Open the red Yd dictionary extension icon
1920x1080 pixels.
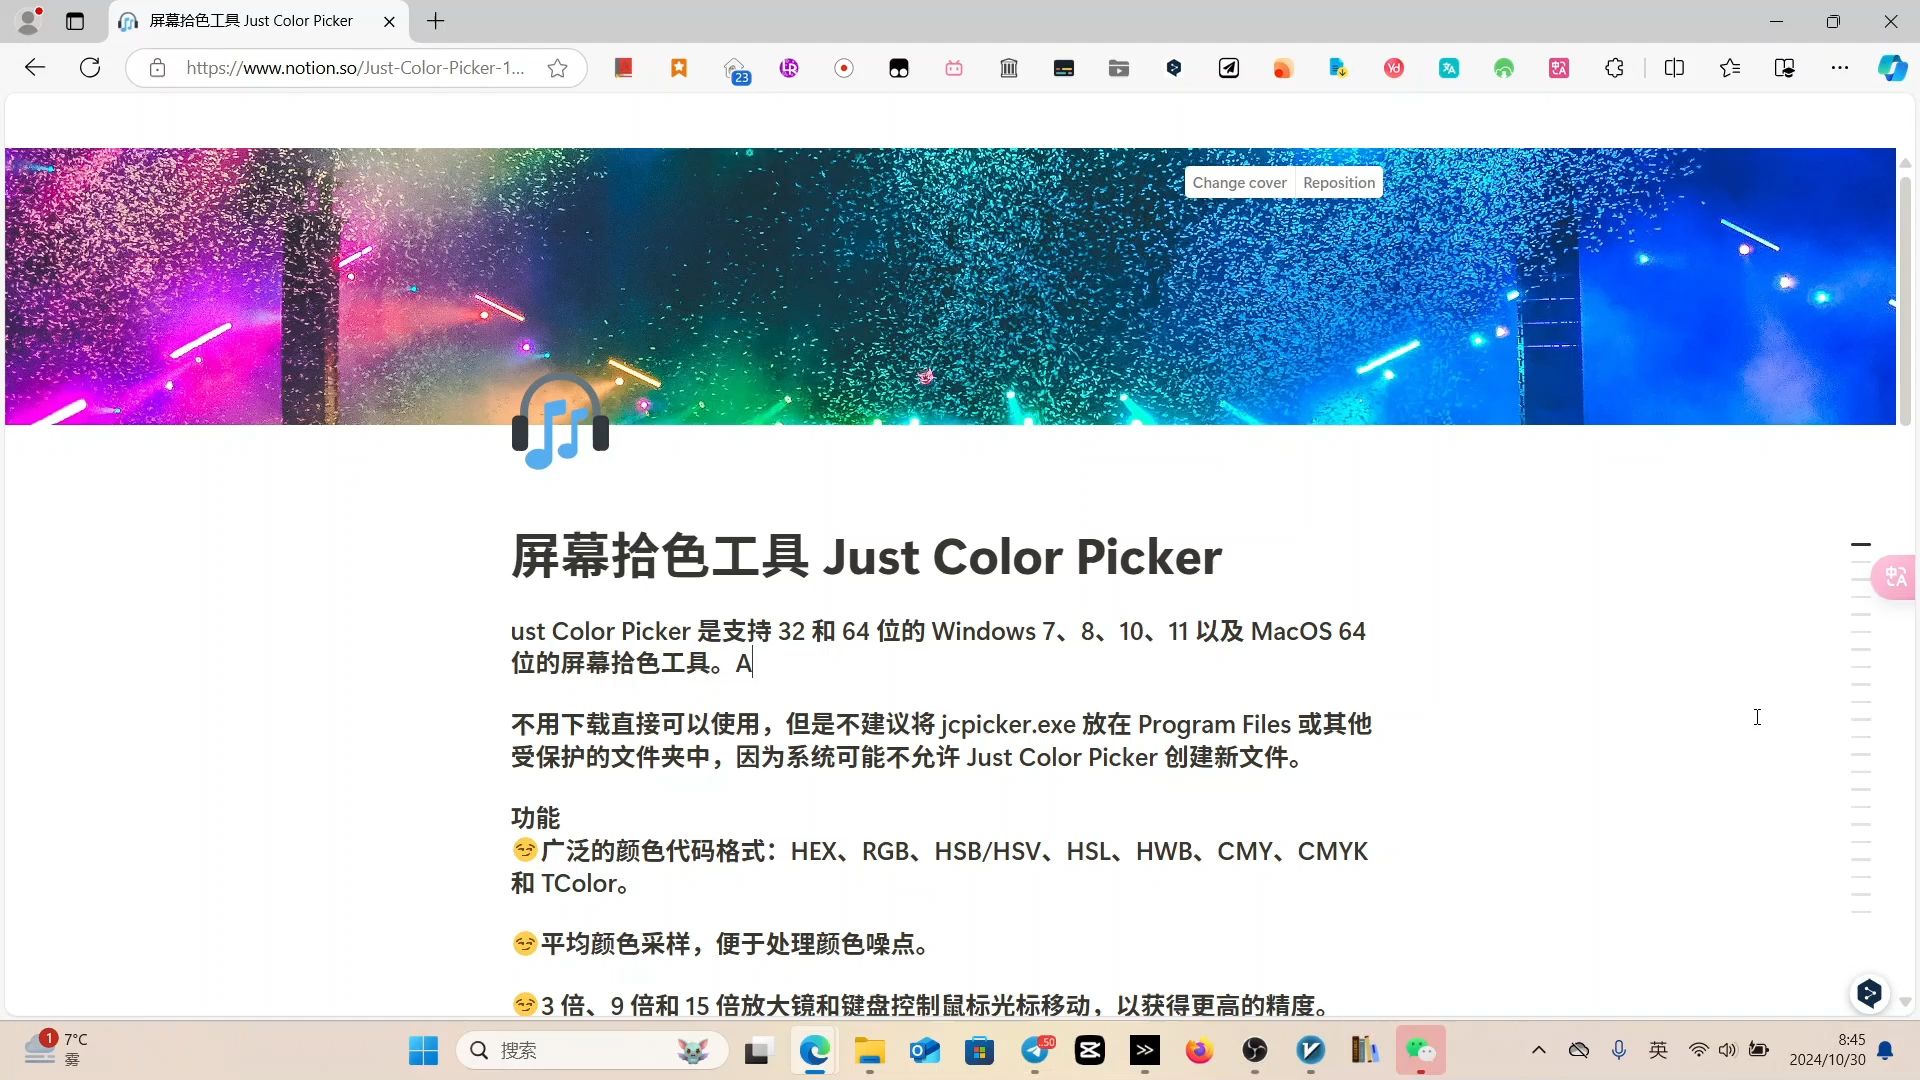pyautogui.click(x=1394, y=68)
